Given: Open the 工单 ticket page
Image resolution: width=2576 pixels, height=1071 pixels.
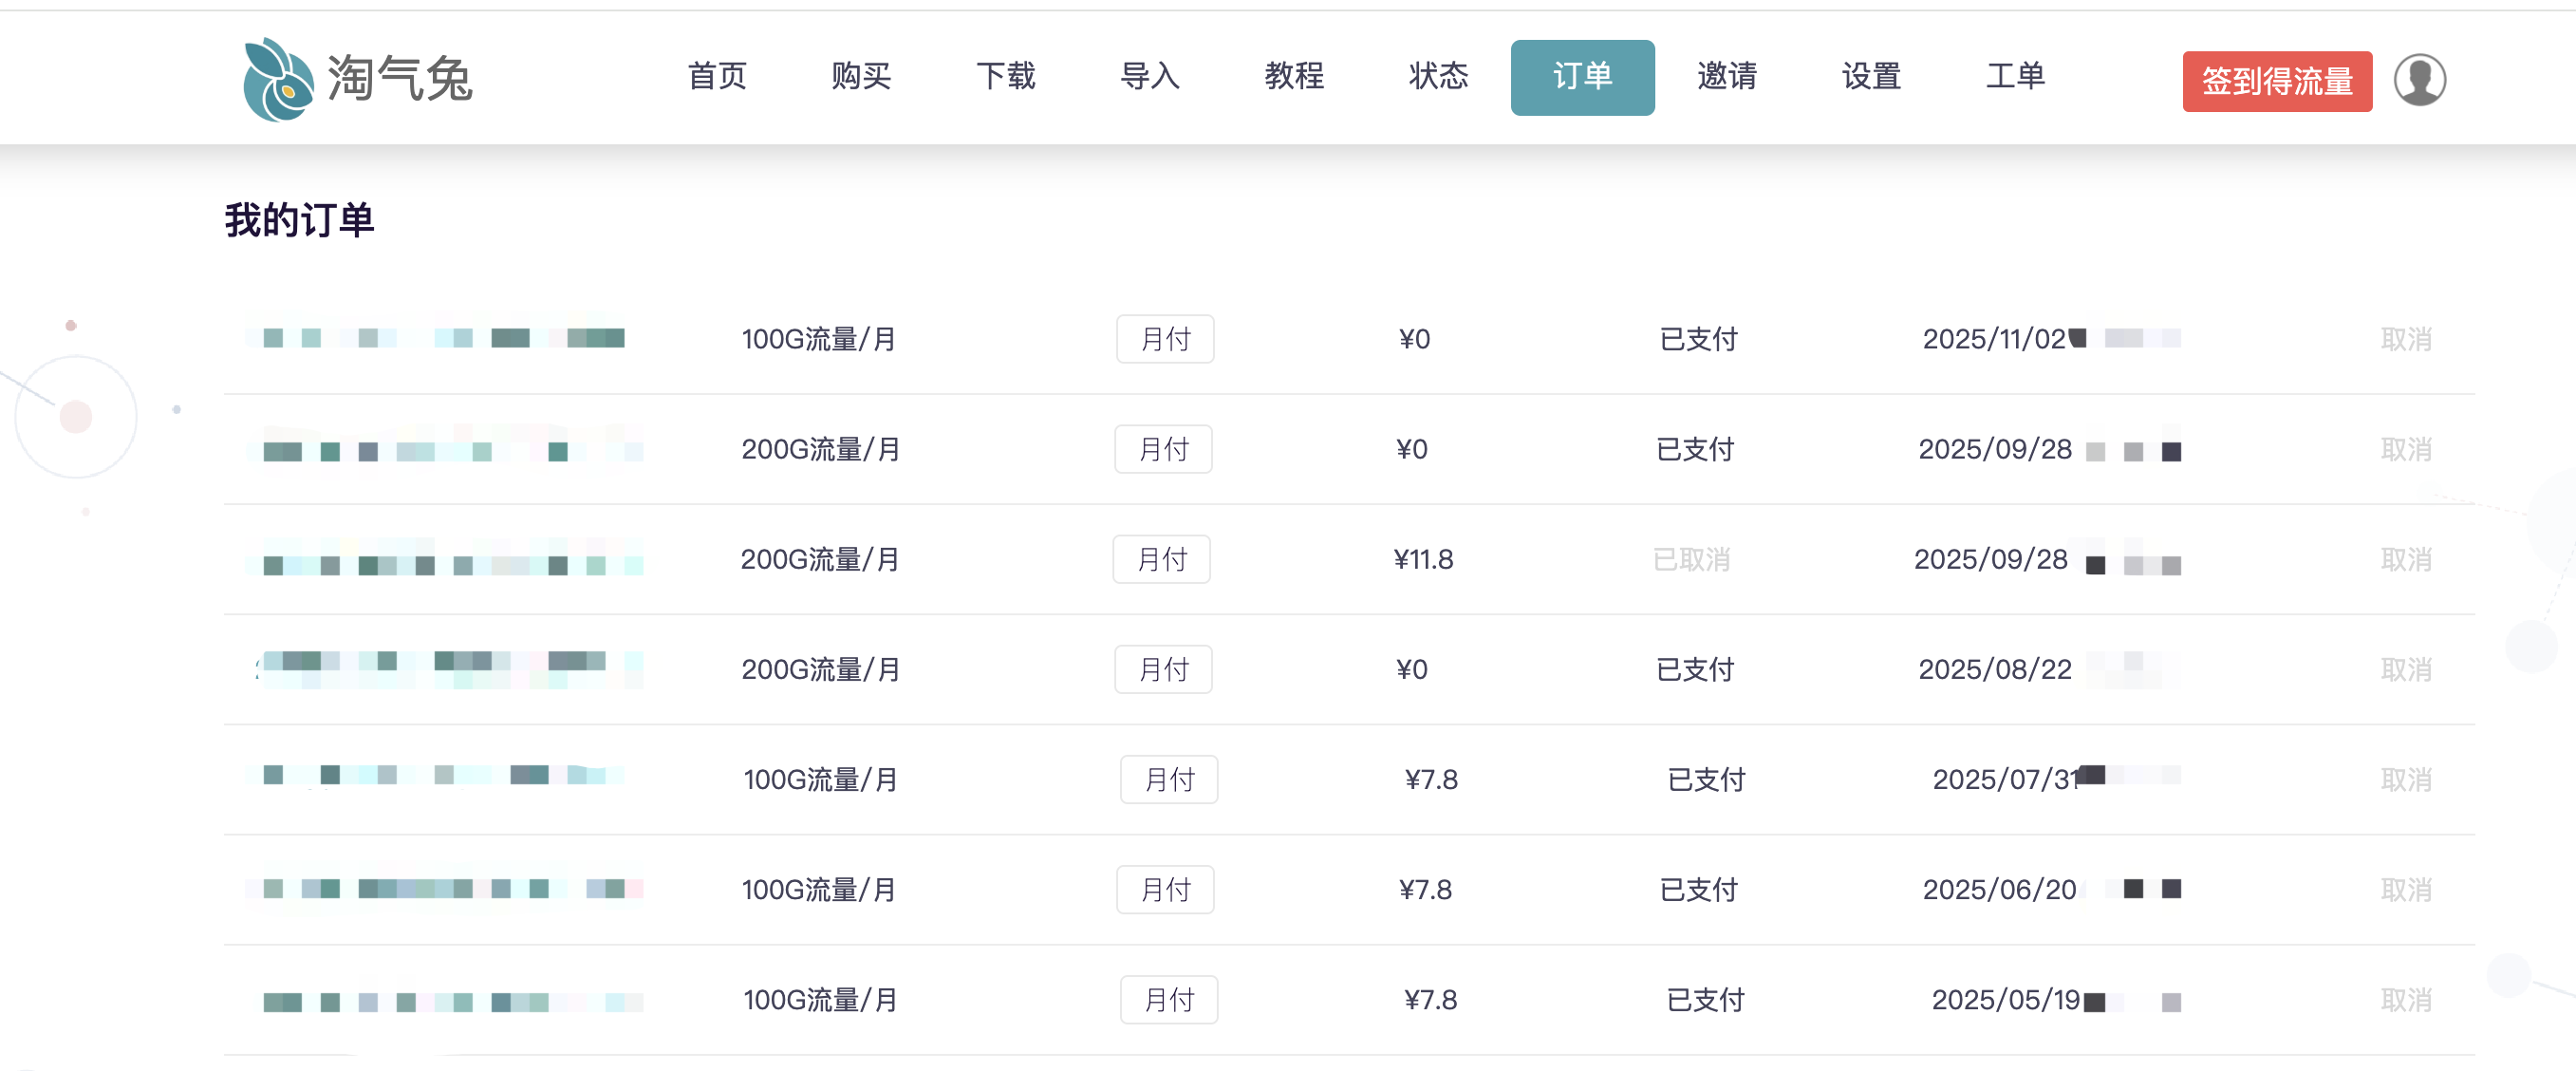Looking at the screenshot, I should click(x=2015, y=77).
